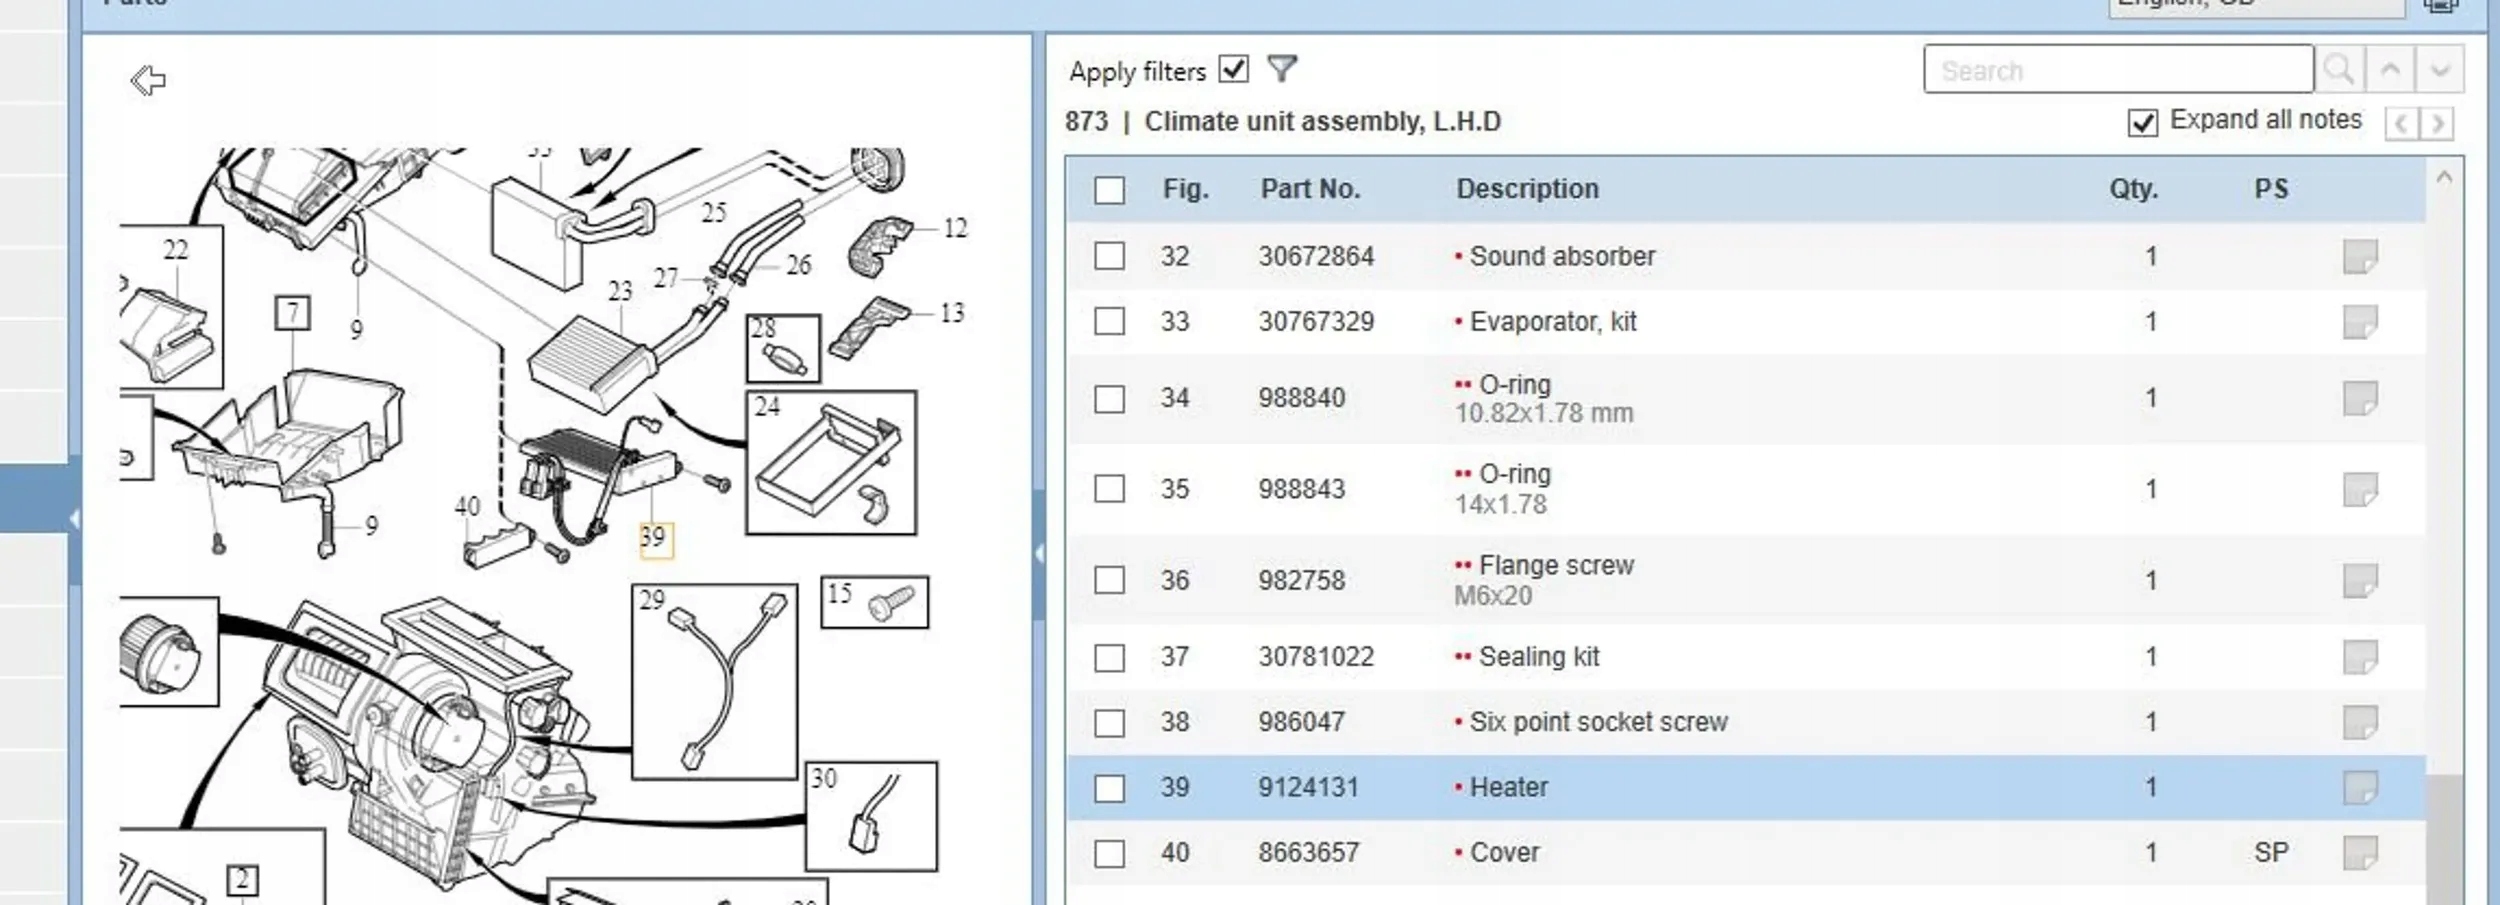The height and width of the screenshot is (905, 2500).
Task: Open note icon for Cover row
Action: [x=2360, y=853]
